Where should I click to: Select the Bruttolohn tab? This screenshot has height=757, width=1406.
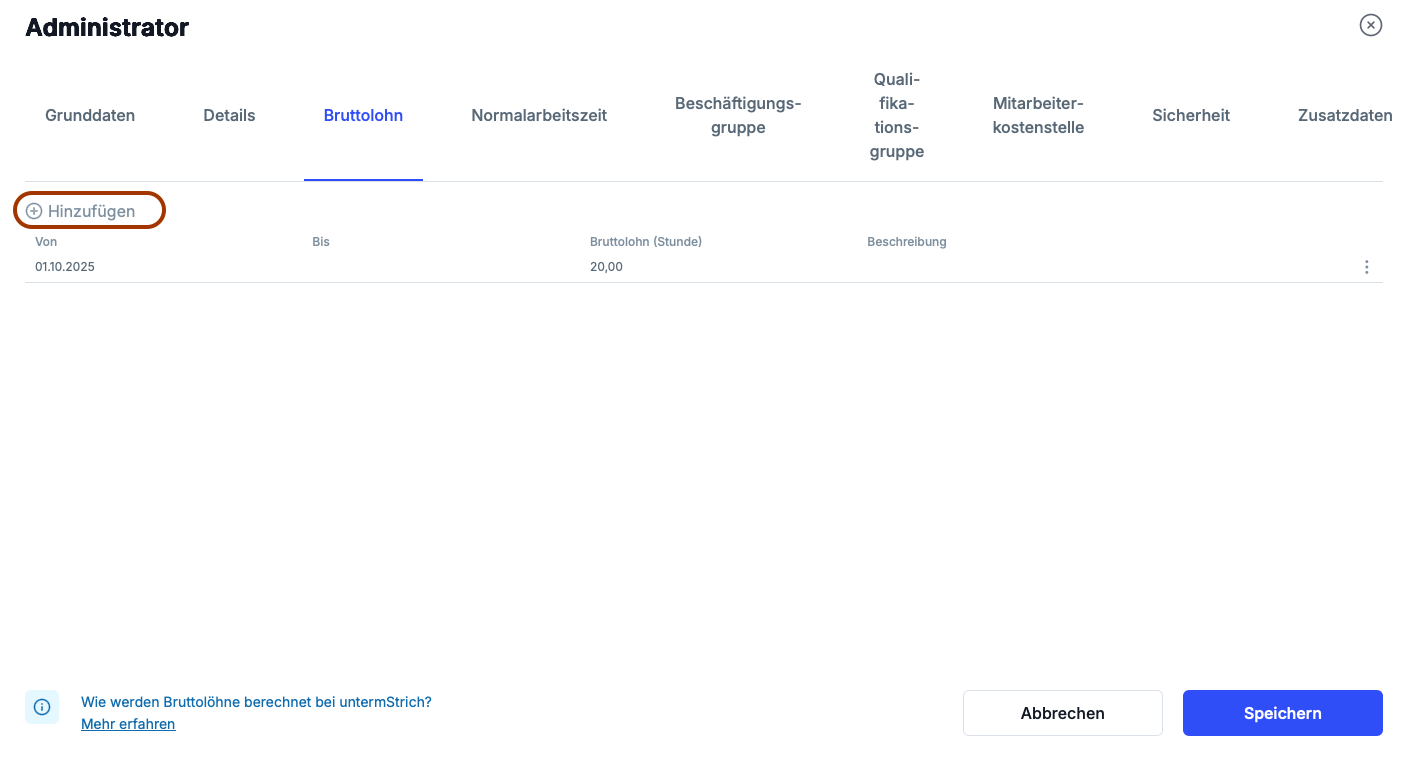363,115
